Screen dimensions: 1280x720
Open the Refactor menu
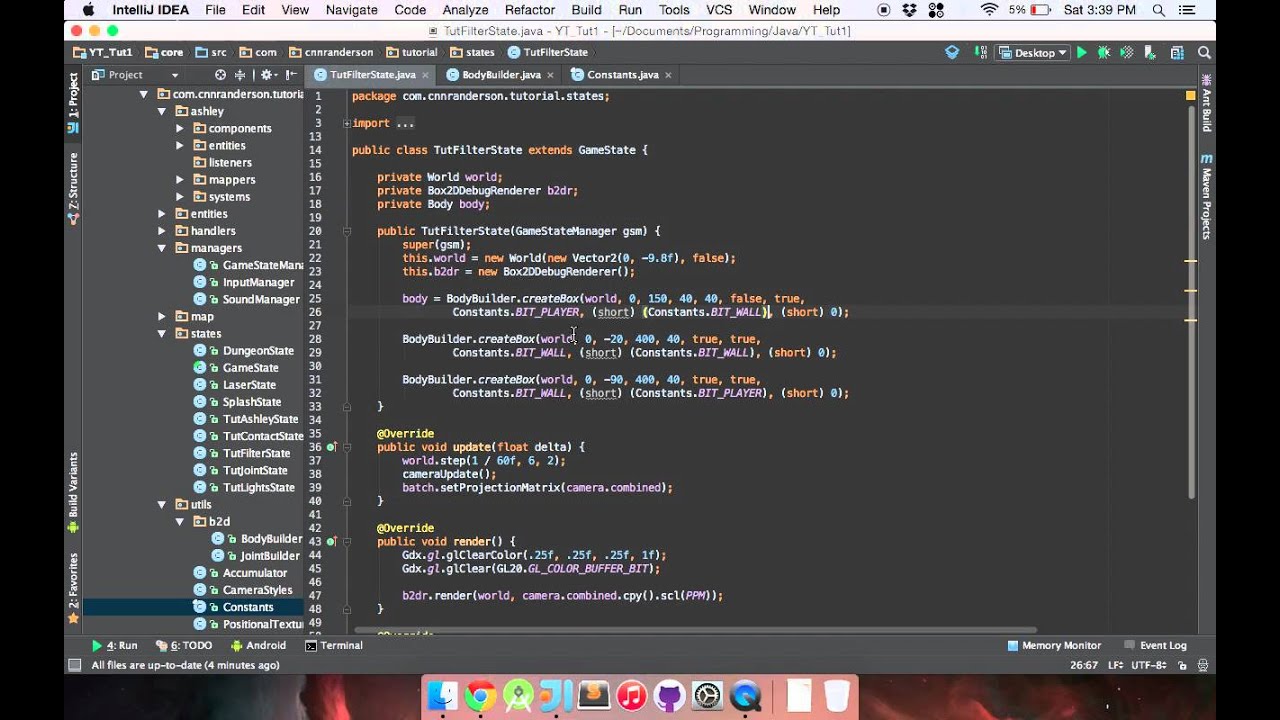click(x=530, y=10)
